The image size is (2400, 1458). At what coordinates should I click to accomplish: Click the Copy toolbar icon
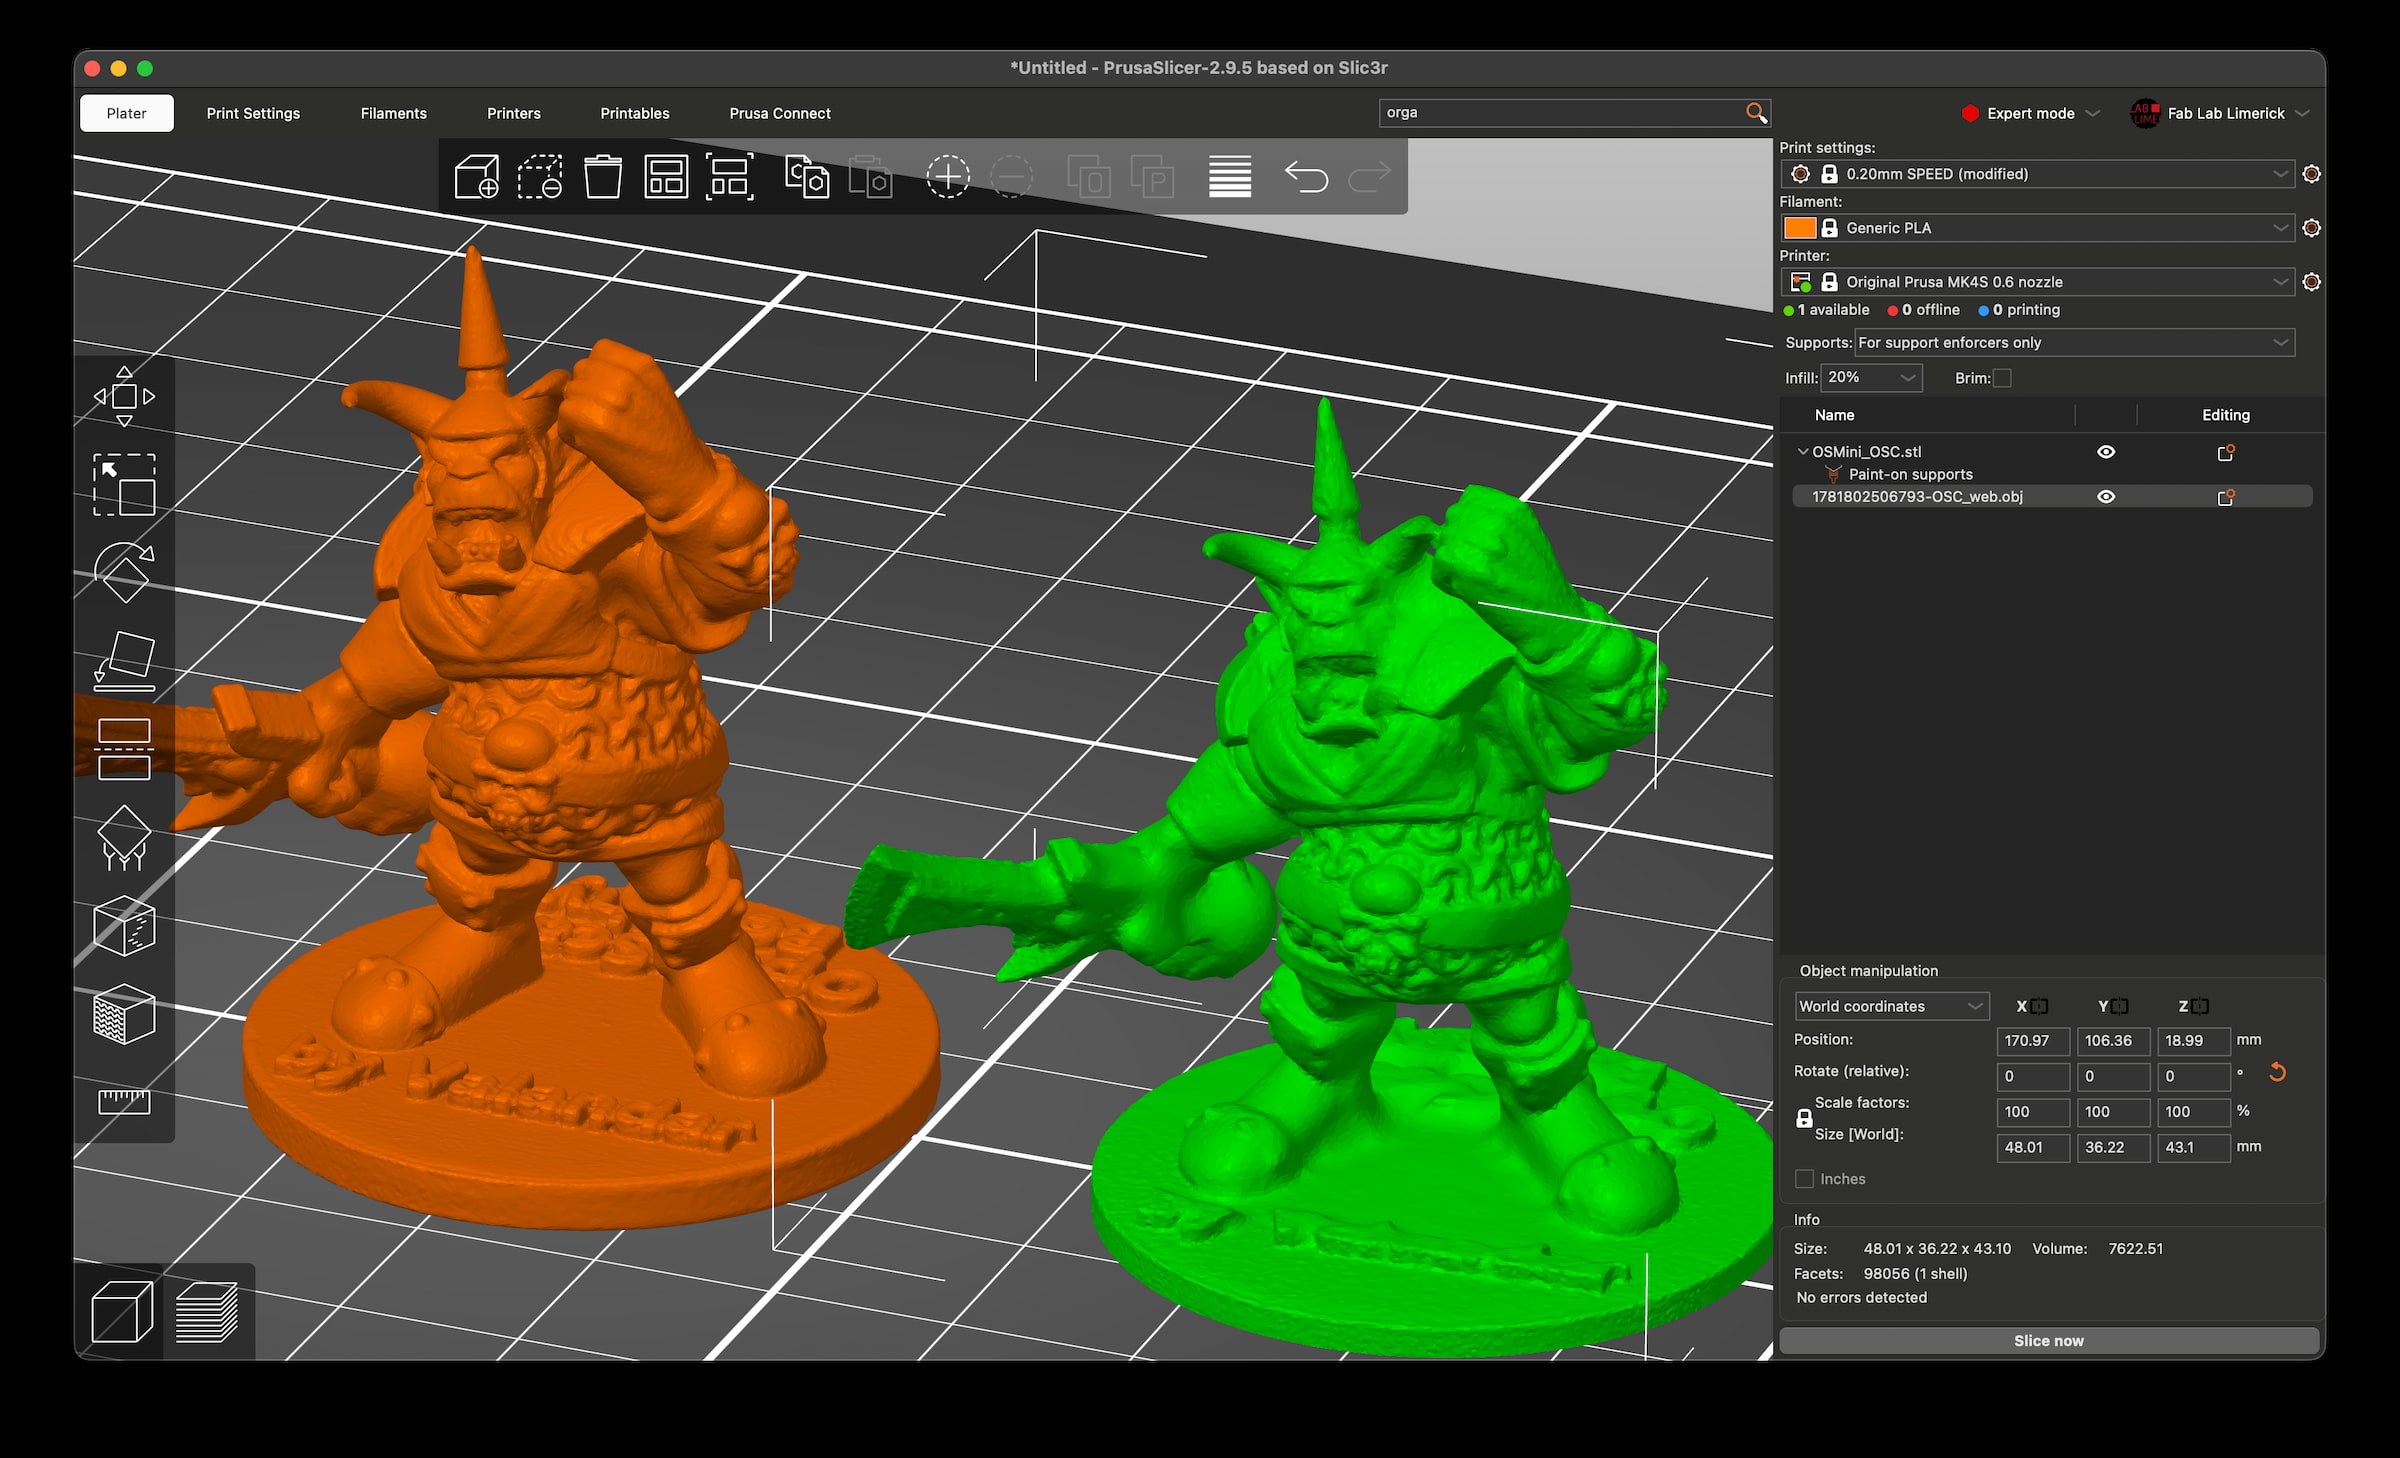click(807, 177)
